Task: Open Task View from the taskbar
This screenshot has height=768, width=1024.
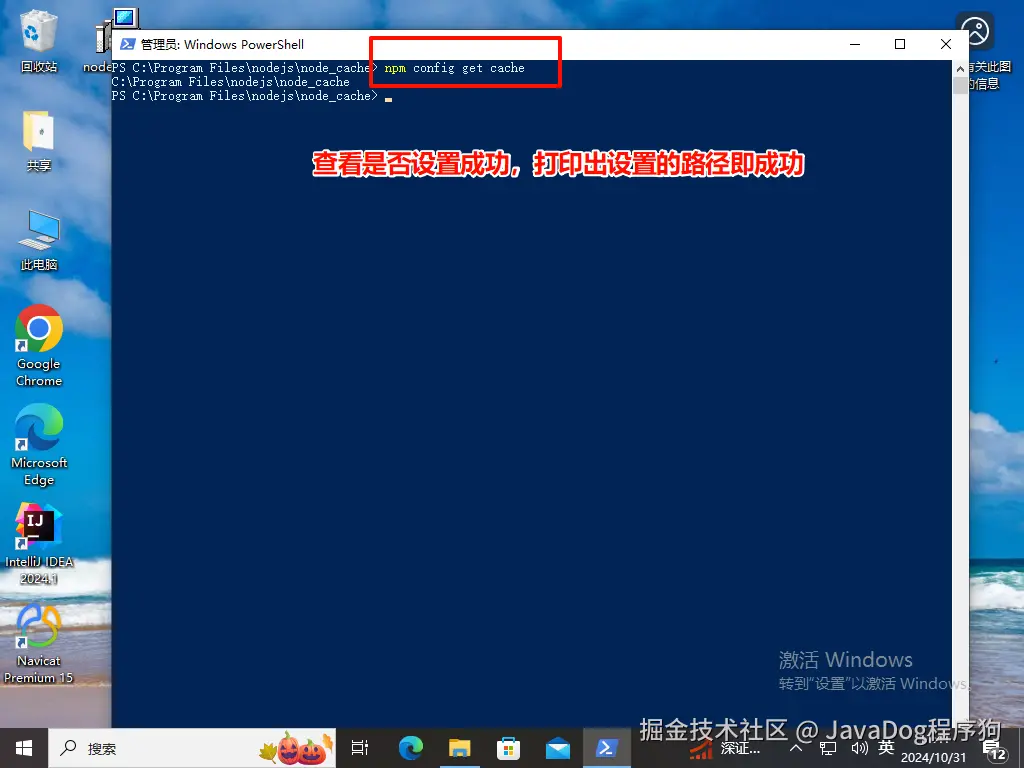Action: [x=360, y=748]
